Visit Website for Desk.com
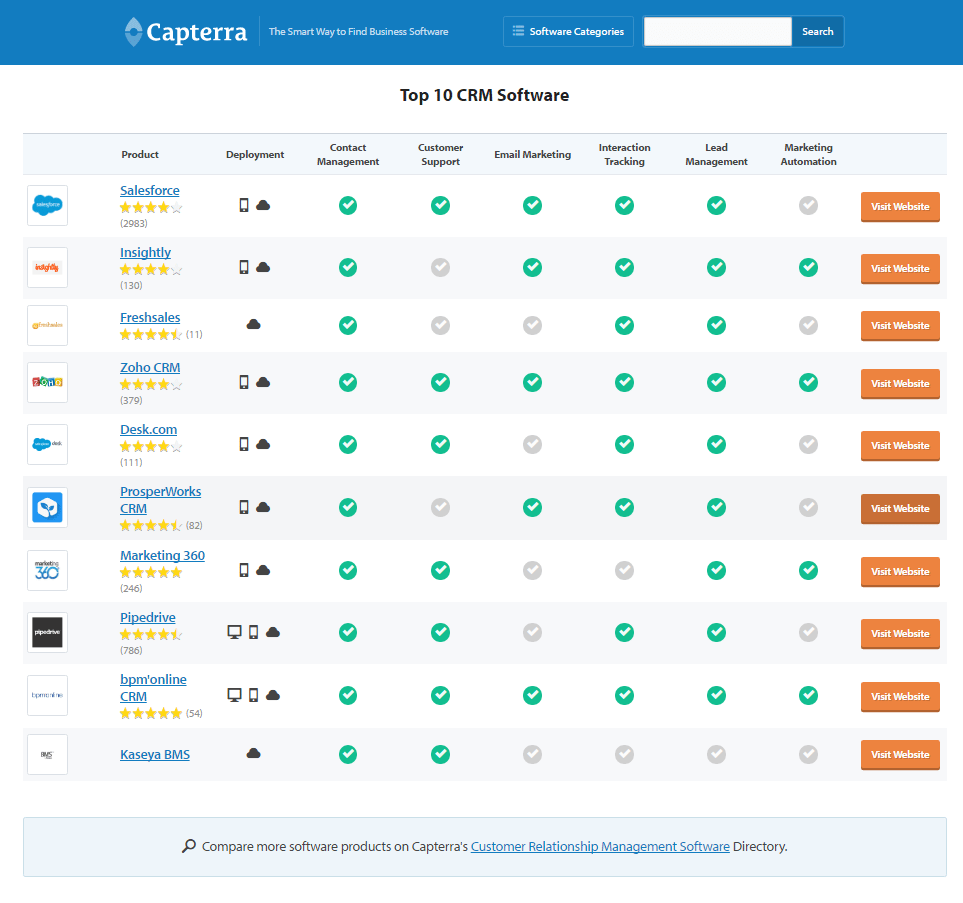Viewport: 963px width, 903px height. click(900, 445)
